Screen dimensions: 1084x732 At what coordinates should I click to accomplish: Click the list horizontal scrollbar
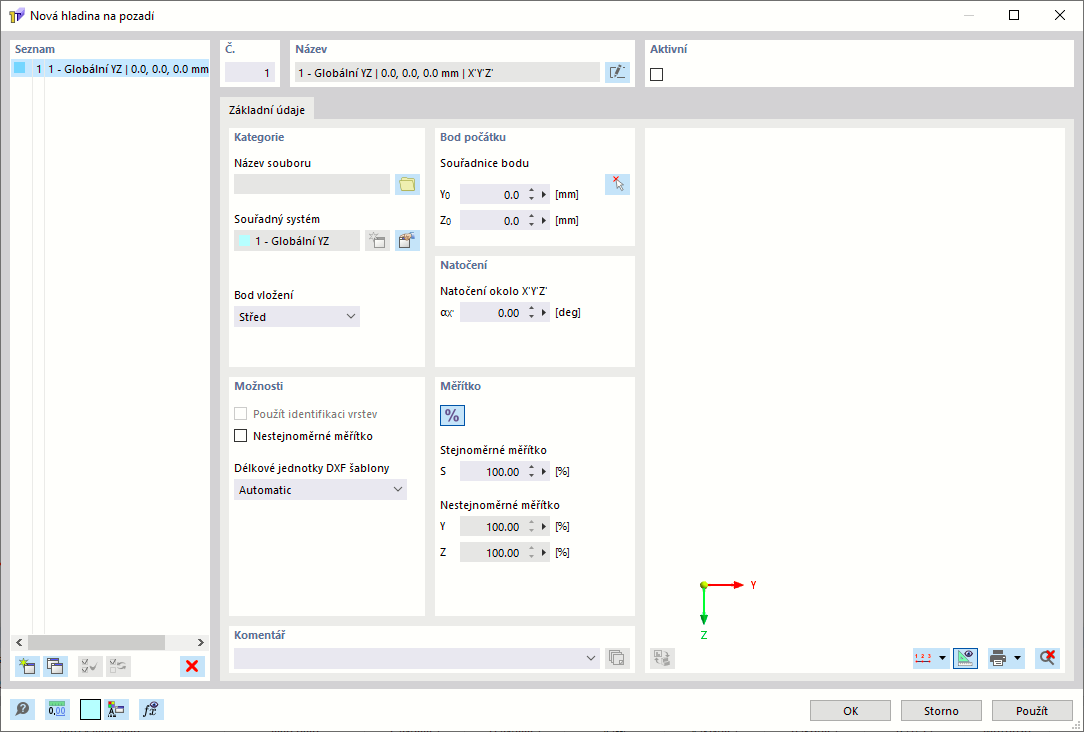[x=96, y=642]
